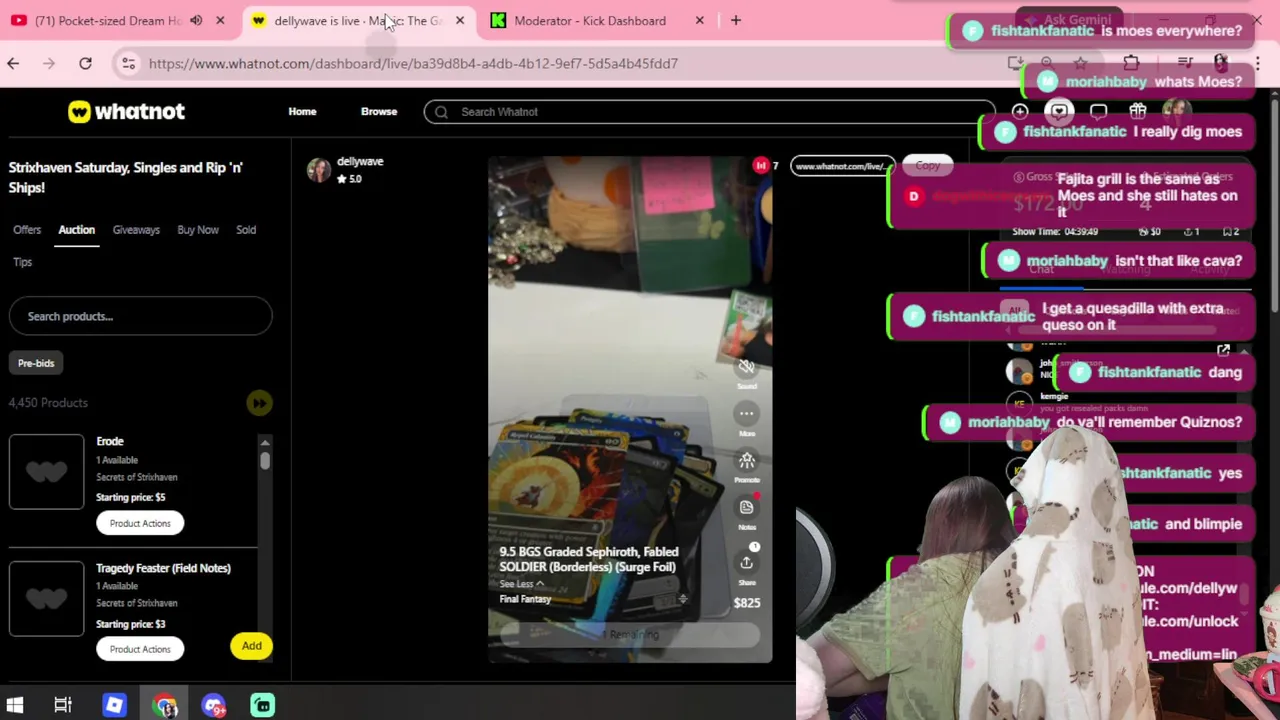The width and height of the screenshot is (1280, 720).
Task: Click the up-down arrows beside Final Fantasy
Action: click(683, 599)
